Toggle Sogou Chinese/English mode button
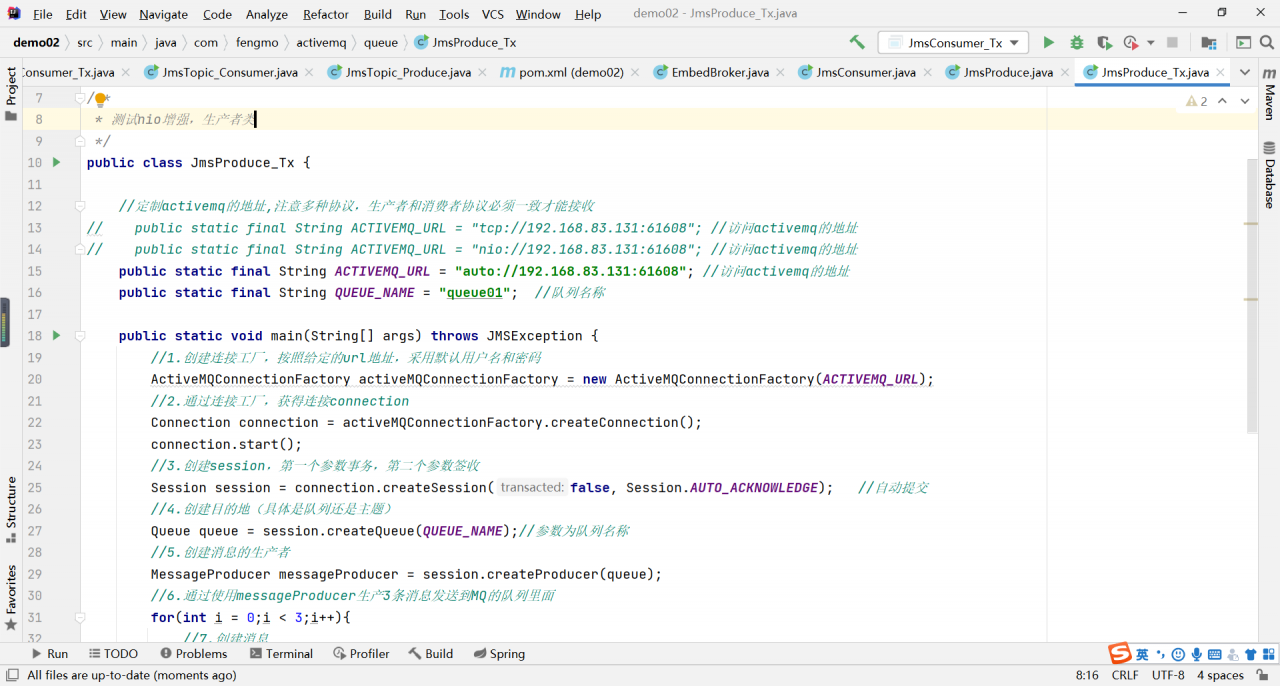Viewport: 1280px width, 686px height. [x=1142, y=654]
